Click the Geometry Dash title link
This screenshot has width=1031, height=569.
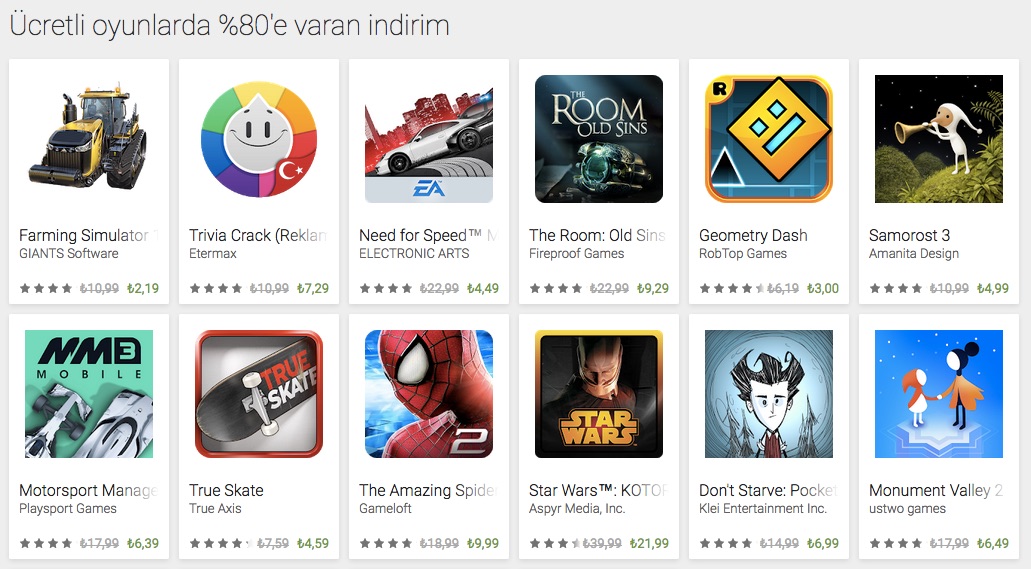[x=753, y=235]
